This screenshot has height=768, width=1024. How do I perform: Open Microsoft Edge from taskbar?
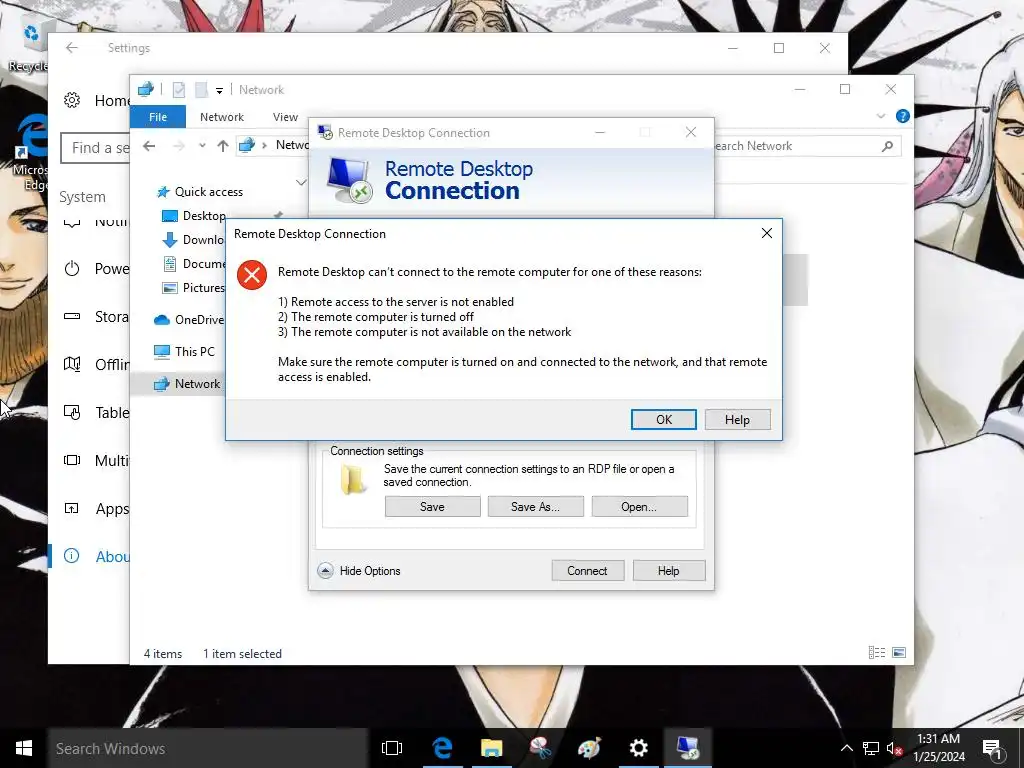(442, 748)
